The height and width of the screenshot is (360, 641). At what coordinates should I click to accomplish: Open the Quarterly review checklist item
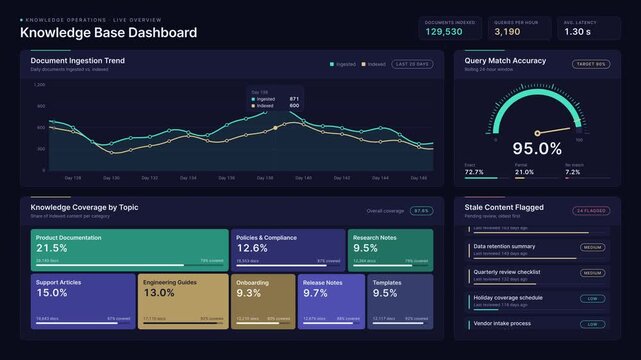537,277
